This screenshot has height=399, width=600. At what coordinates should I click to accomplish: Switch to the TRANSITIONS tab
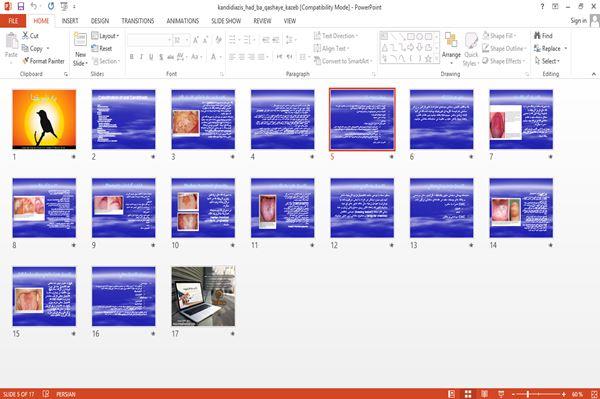(138, 21)
